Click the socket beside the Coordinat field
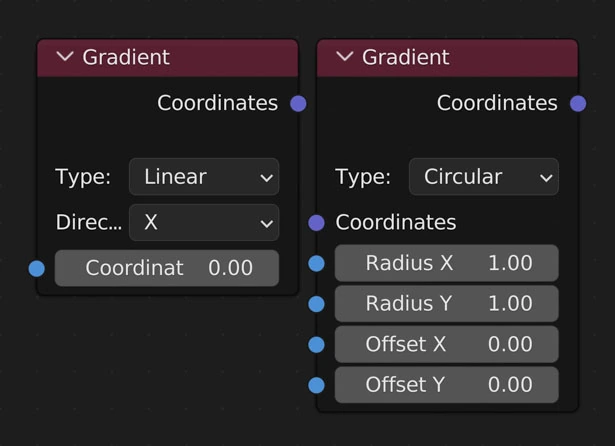Screen dimensions: 615x446 (37, 268)
